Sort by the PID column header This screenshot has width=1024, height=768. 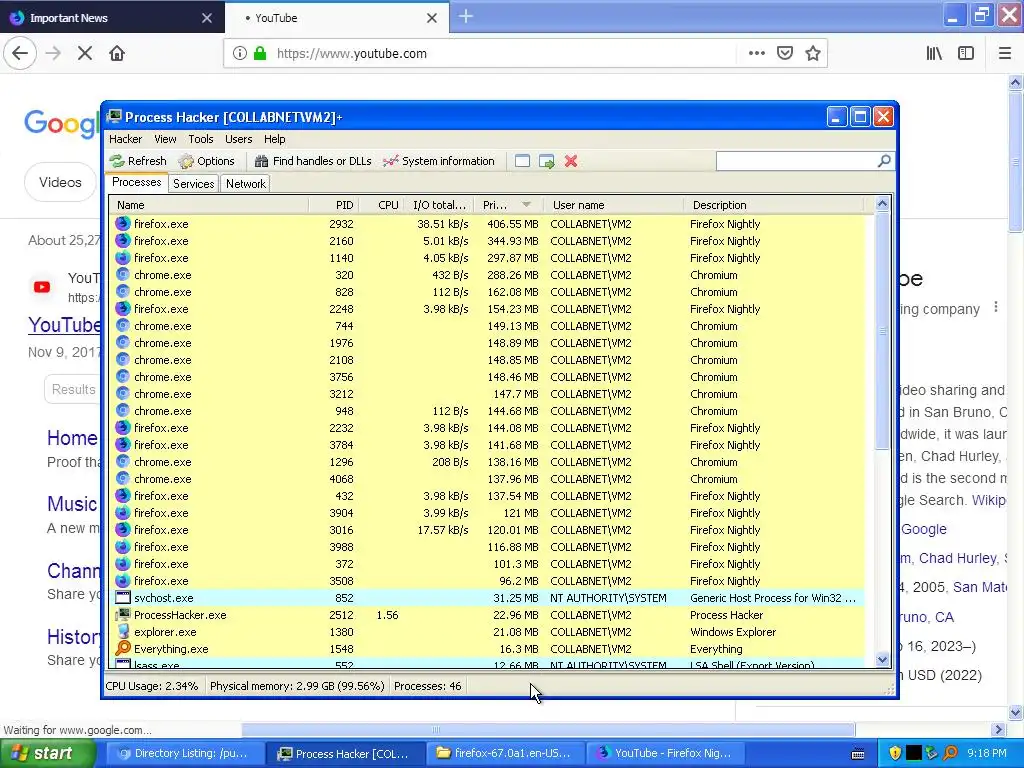tap(334, 205)
